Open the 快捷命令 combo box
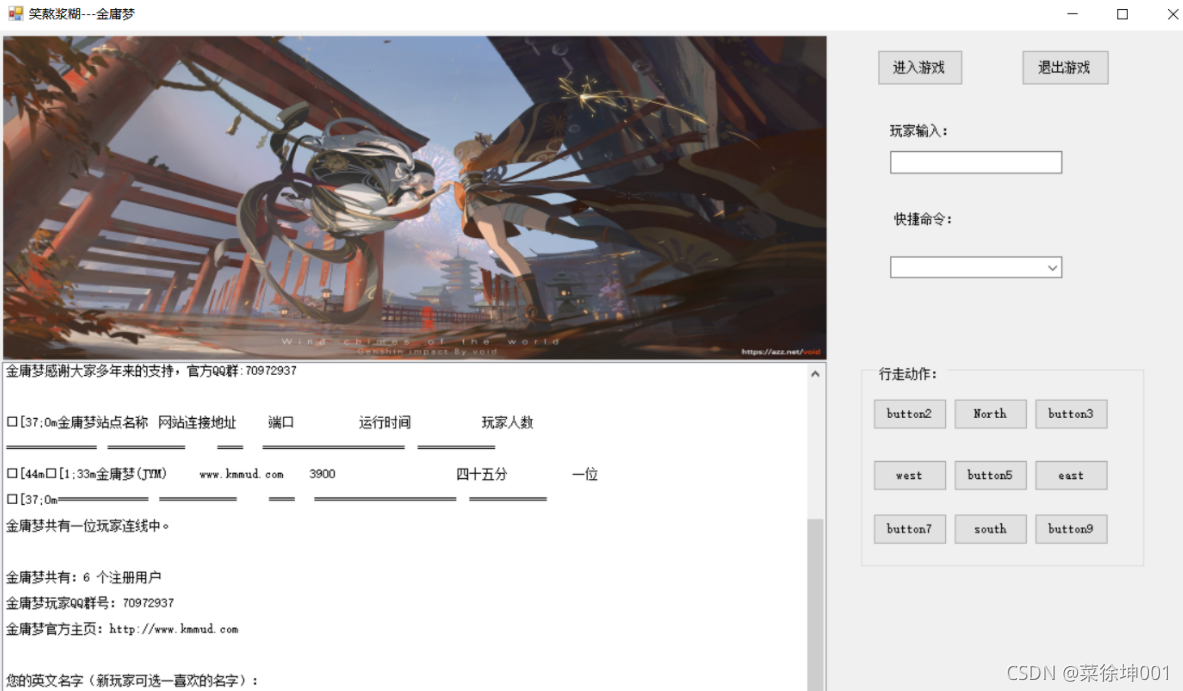 976,267
